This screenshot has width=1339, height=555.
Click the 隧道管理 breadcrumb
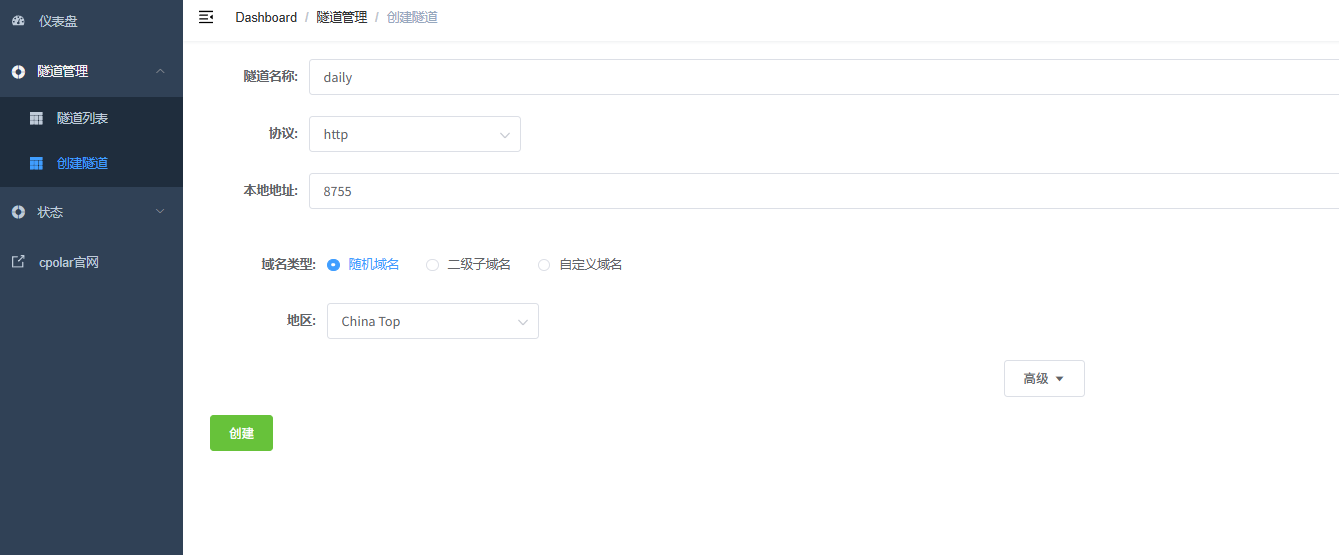(x=342, y=17)
